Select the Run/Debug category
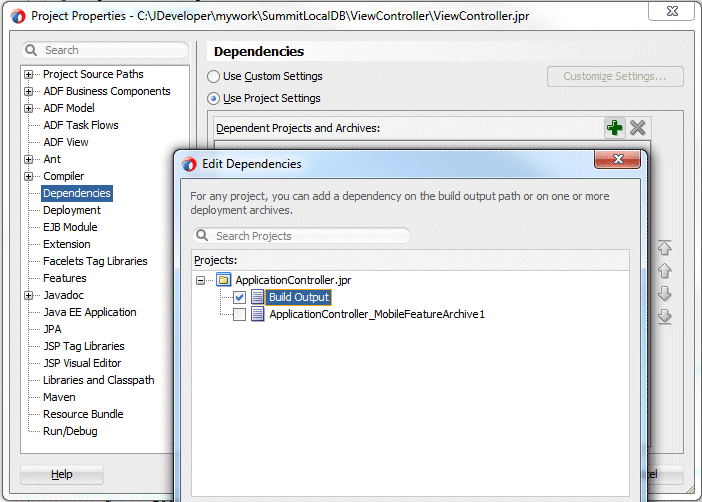This screenshot has height=502, width=702. click(x=70, y=431)
